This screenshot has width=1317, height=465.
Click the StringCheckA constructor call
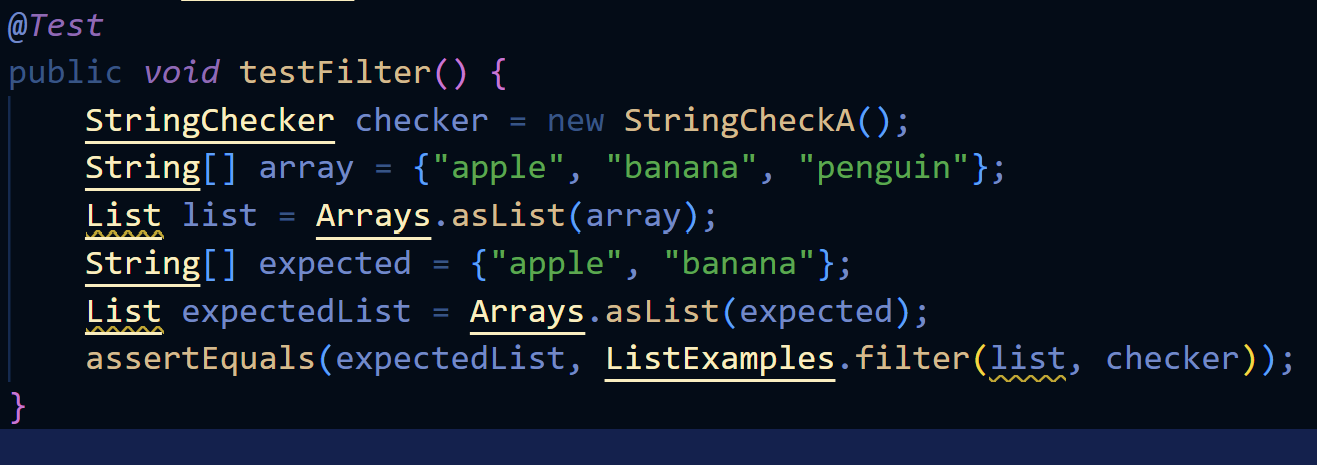pyautogui.click(x=740, y=120)
